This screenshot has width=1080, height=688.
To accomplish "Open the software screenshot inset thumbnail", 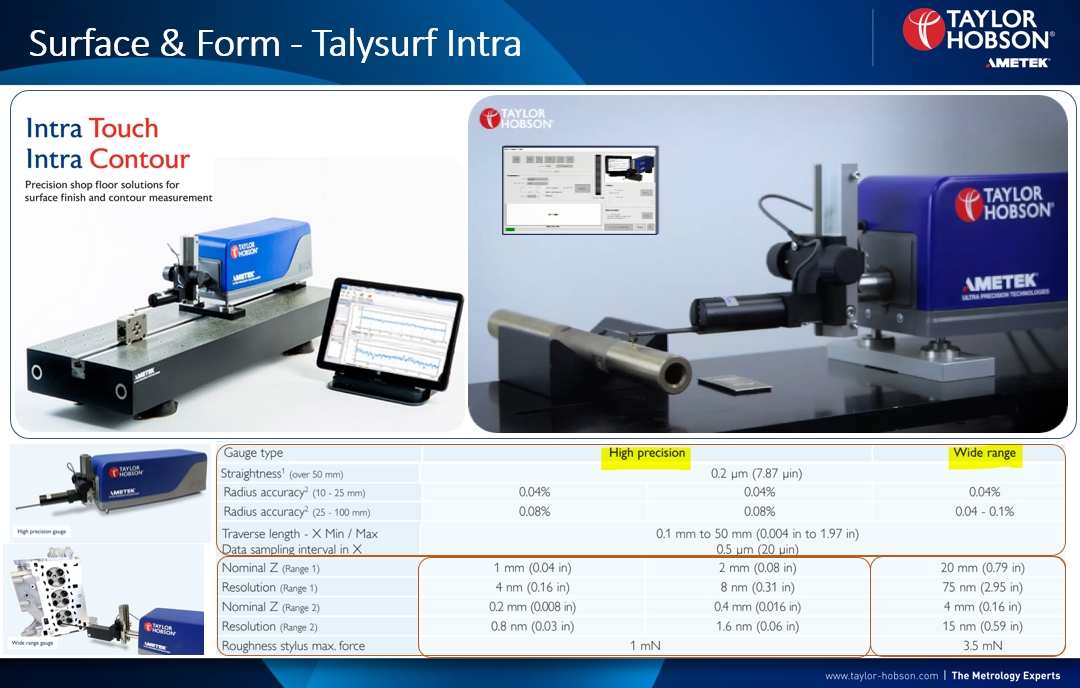I will click(x=580, y=191).
